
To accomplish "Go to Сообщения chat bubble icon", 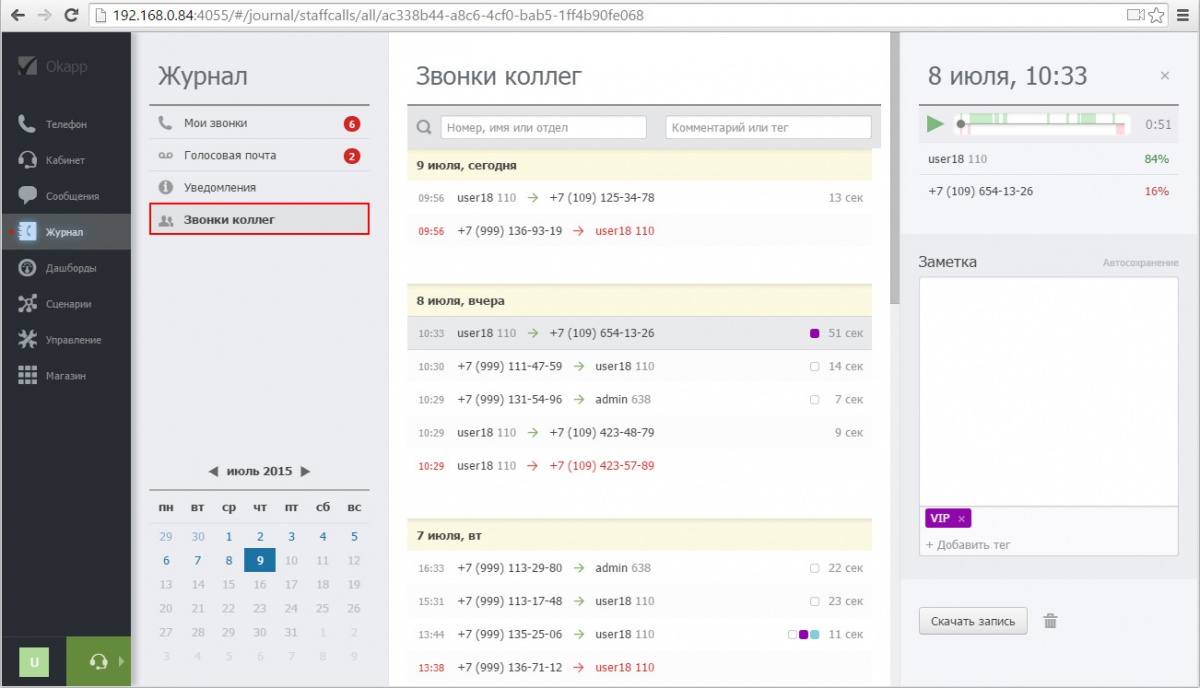I will [x=28, y=196].
